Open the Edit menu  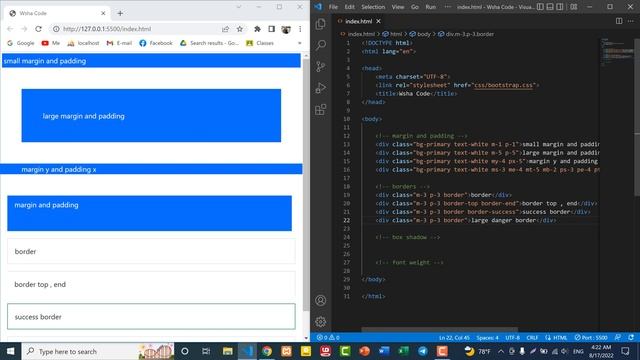[x=349, y=7]
